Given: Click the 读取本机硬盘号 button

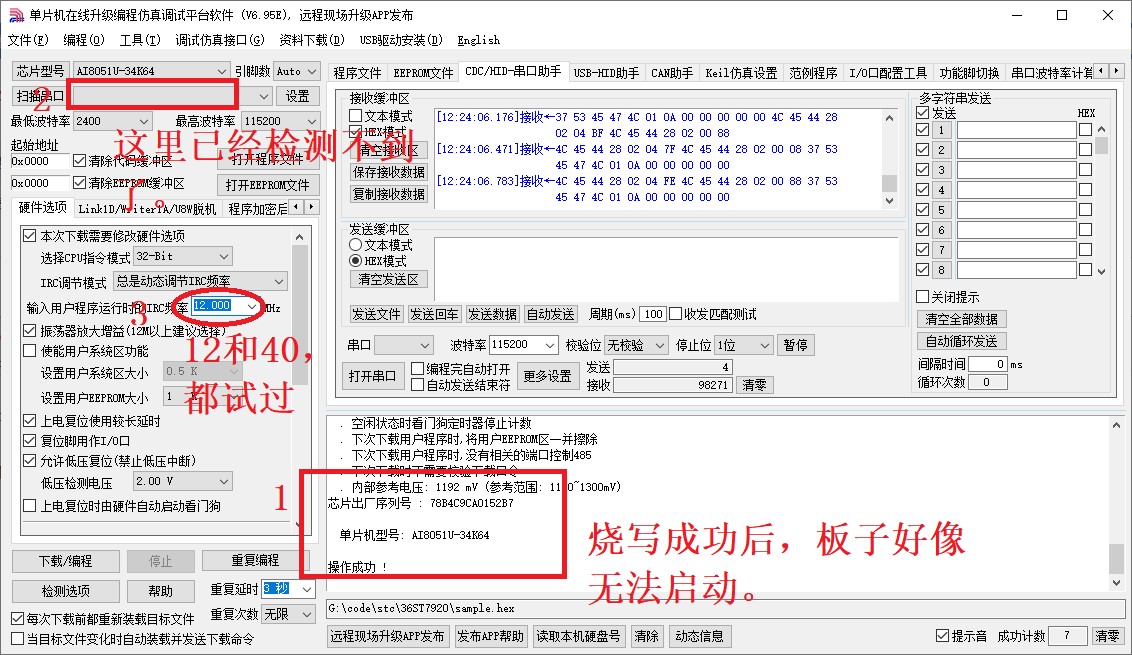Looking at the screenshot, I should pos(578,636).
